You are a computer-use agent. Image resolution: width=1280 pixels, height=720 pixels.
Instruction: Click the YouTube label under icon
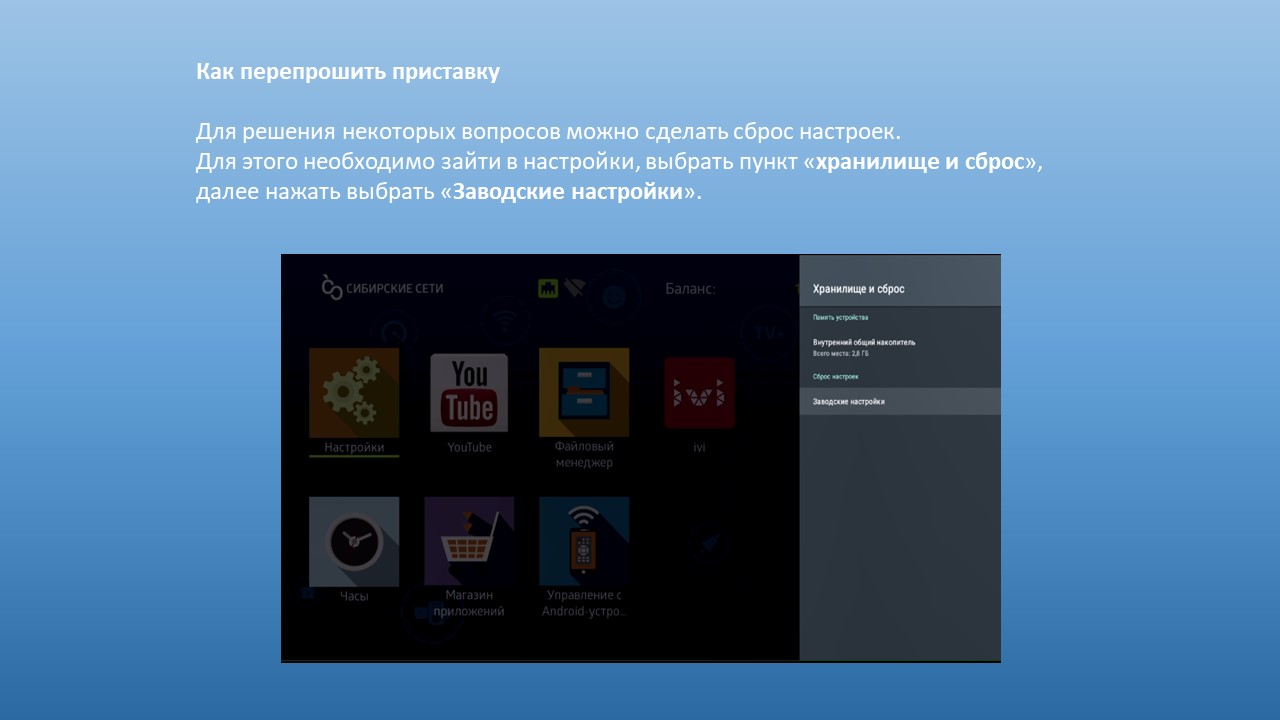coord(469,447)
